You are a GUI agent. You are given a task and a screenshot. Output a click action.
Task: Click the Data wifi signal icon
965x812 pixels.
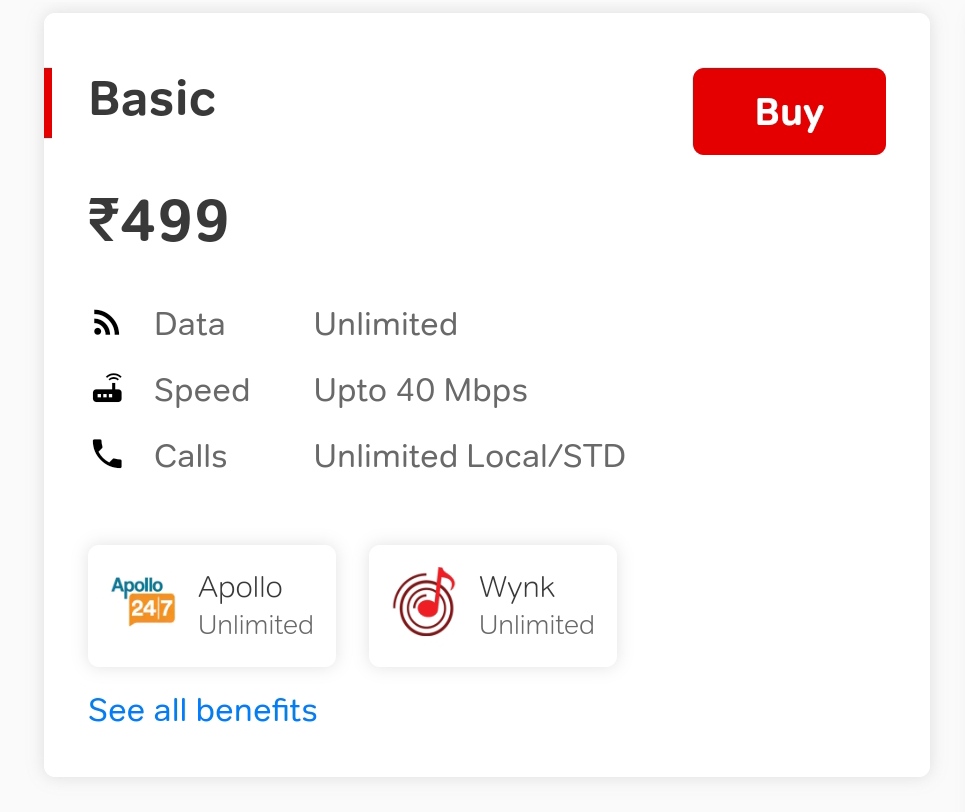(106, 323)
